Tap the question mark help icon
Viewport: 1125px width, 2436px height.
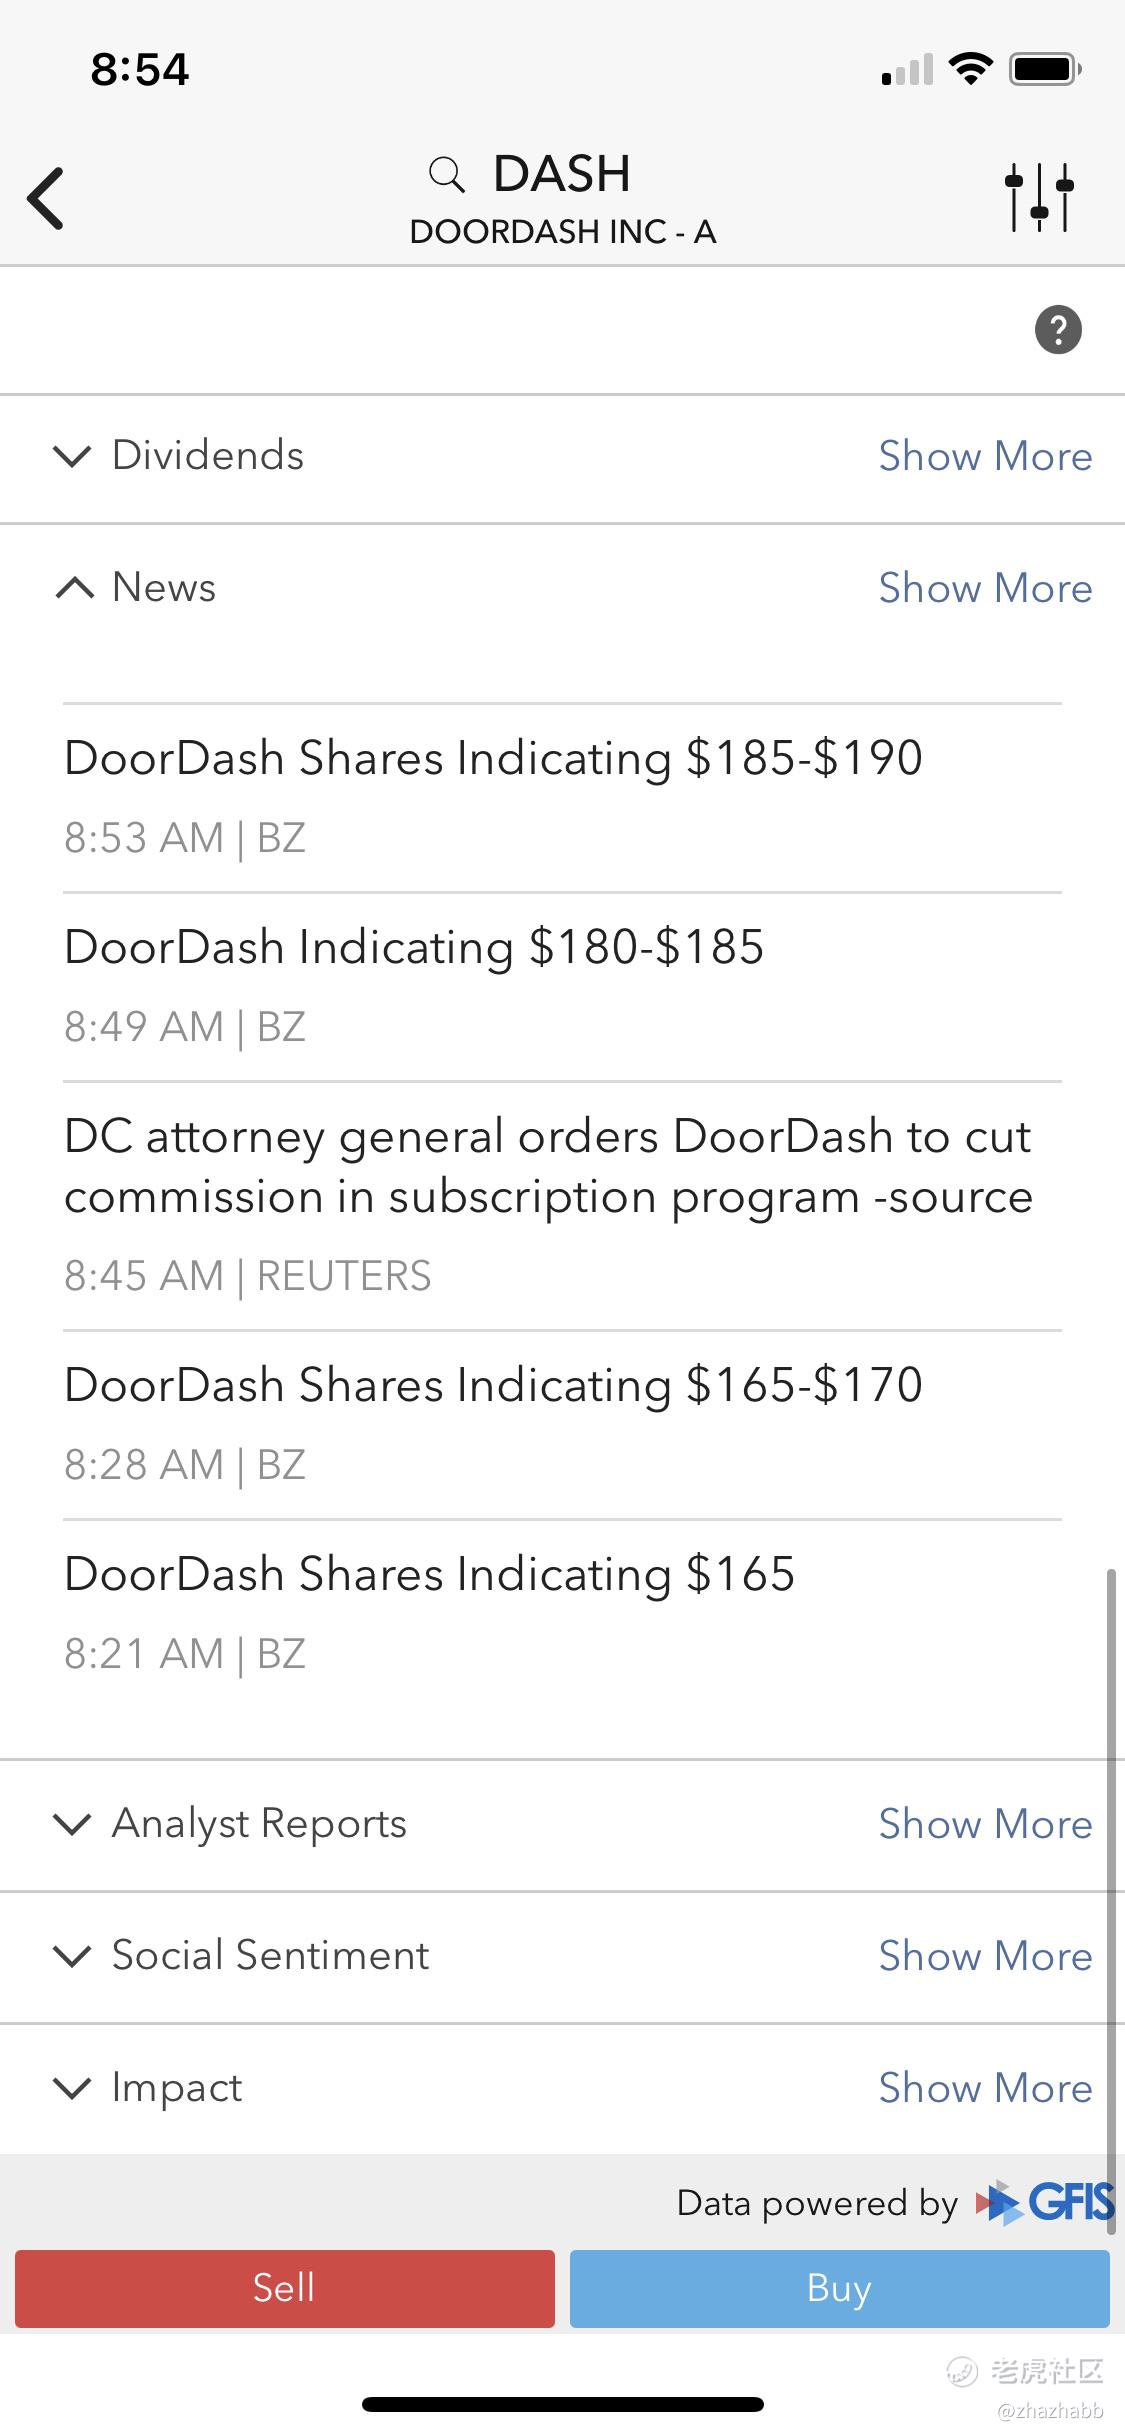tap(1058, 330)
